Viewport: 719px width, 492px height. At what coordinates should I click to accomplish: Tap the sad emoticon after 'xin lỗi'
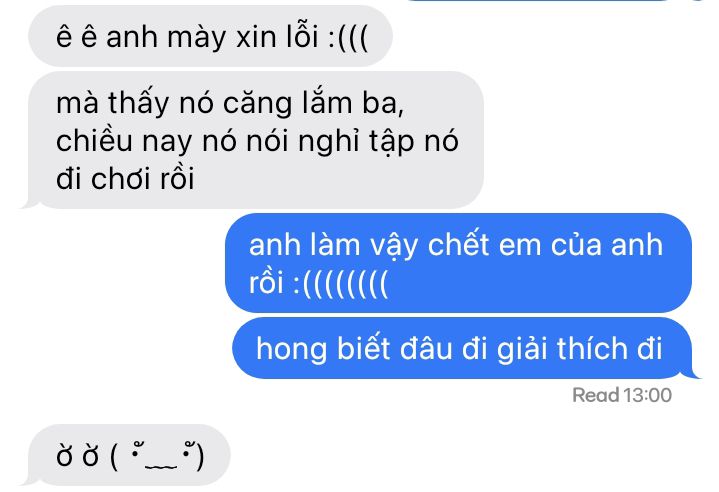point(348,37)
